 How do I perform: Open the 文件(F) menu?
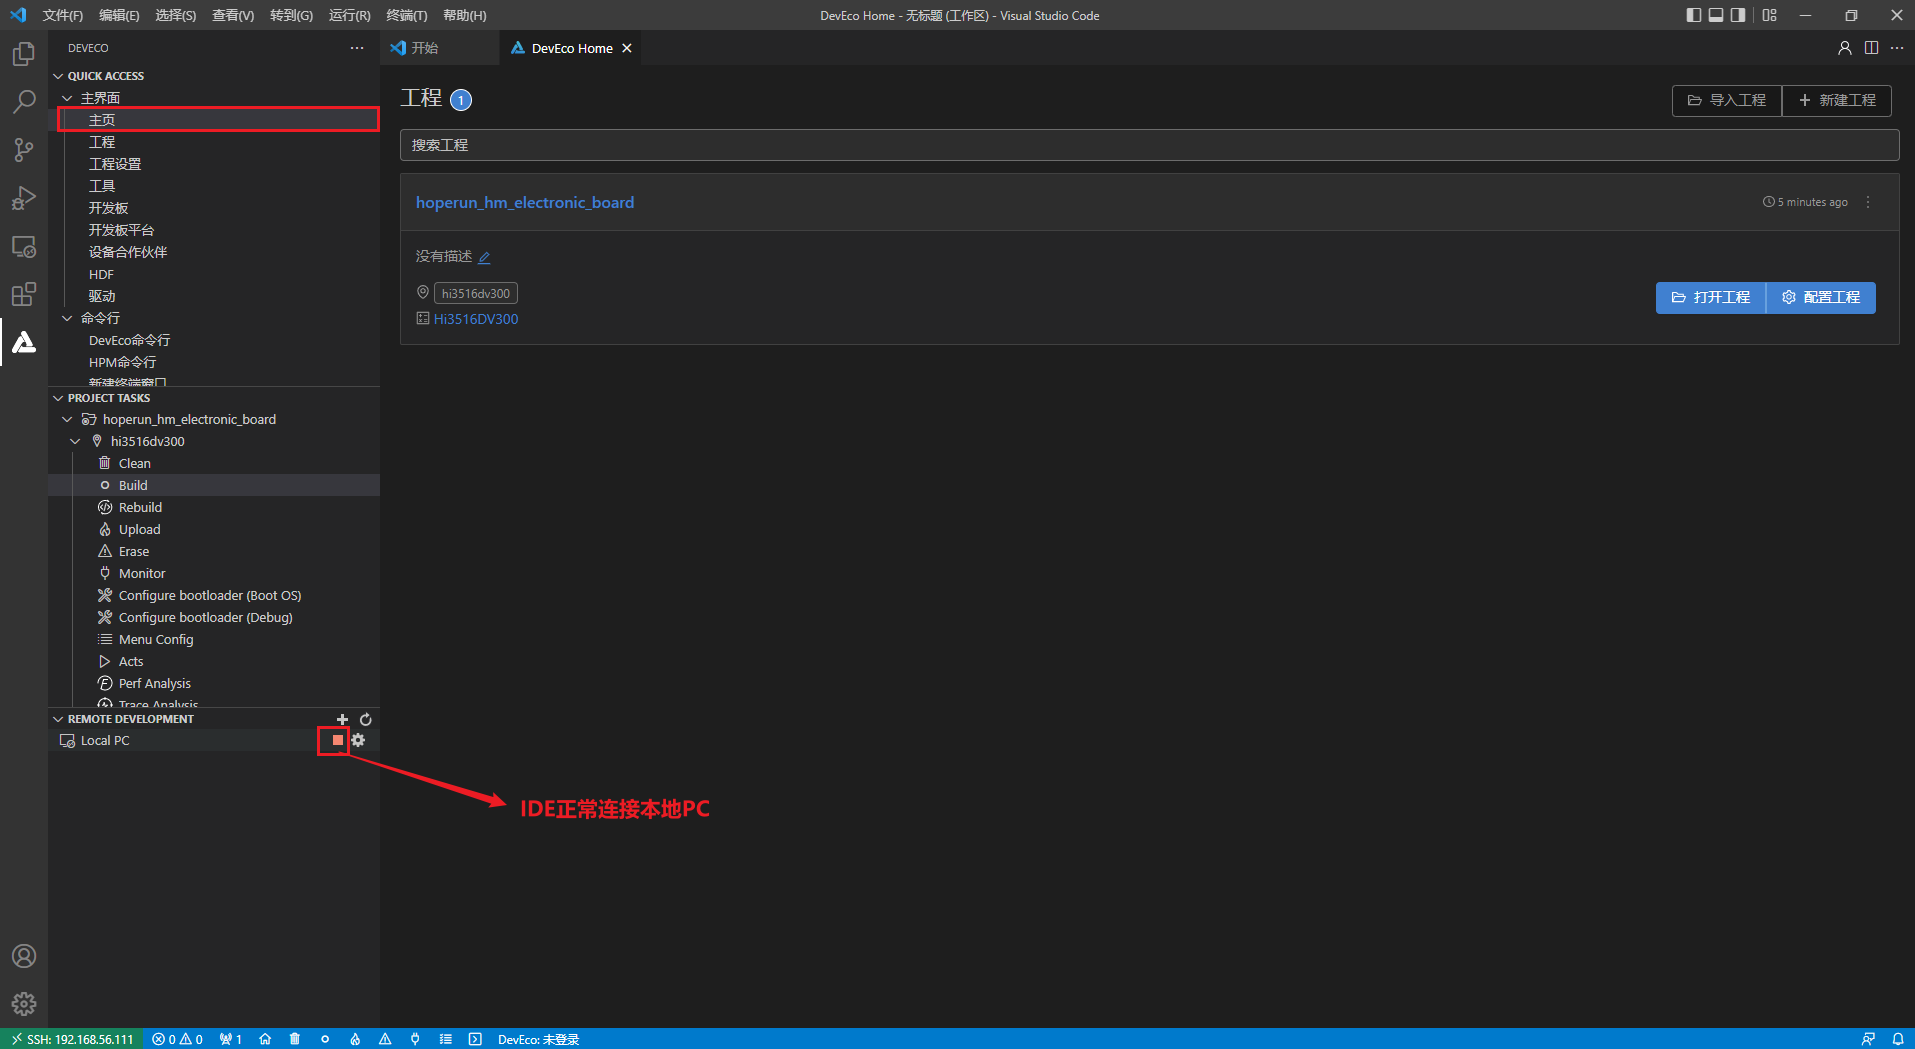click(63, 15)
